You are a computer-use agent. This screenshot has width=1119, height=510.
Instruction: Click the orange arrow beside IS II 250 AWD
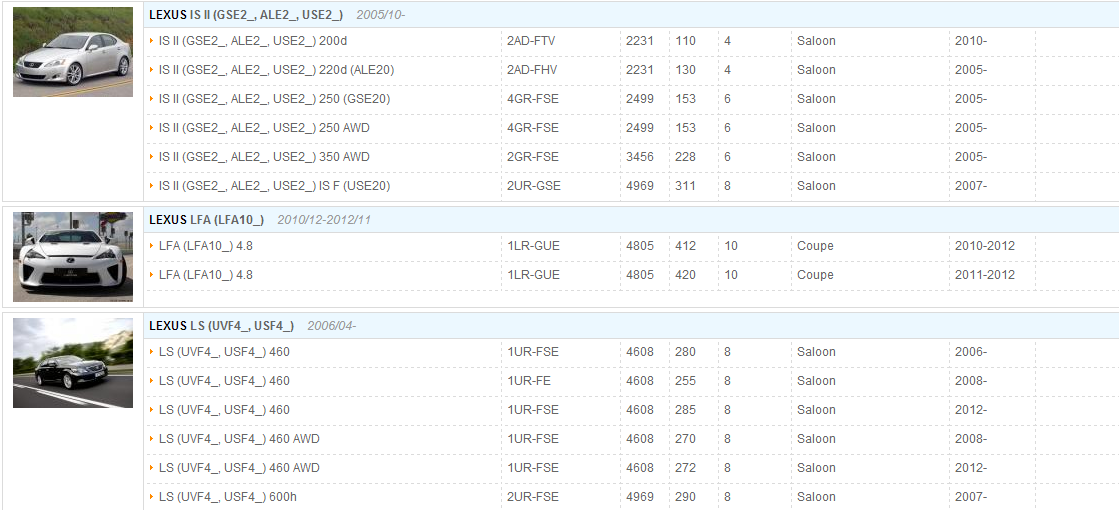(x=152, y=127)
